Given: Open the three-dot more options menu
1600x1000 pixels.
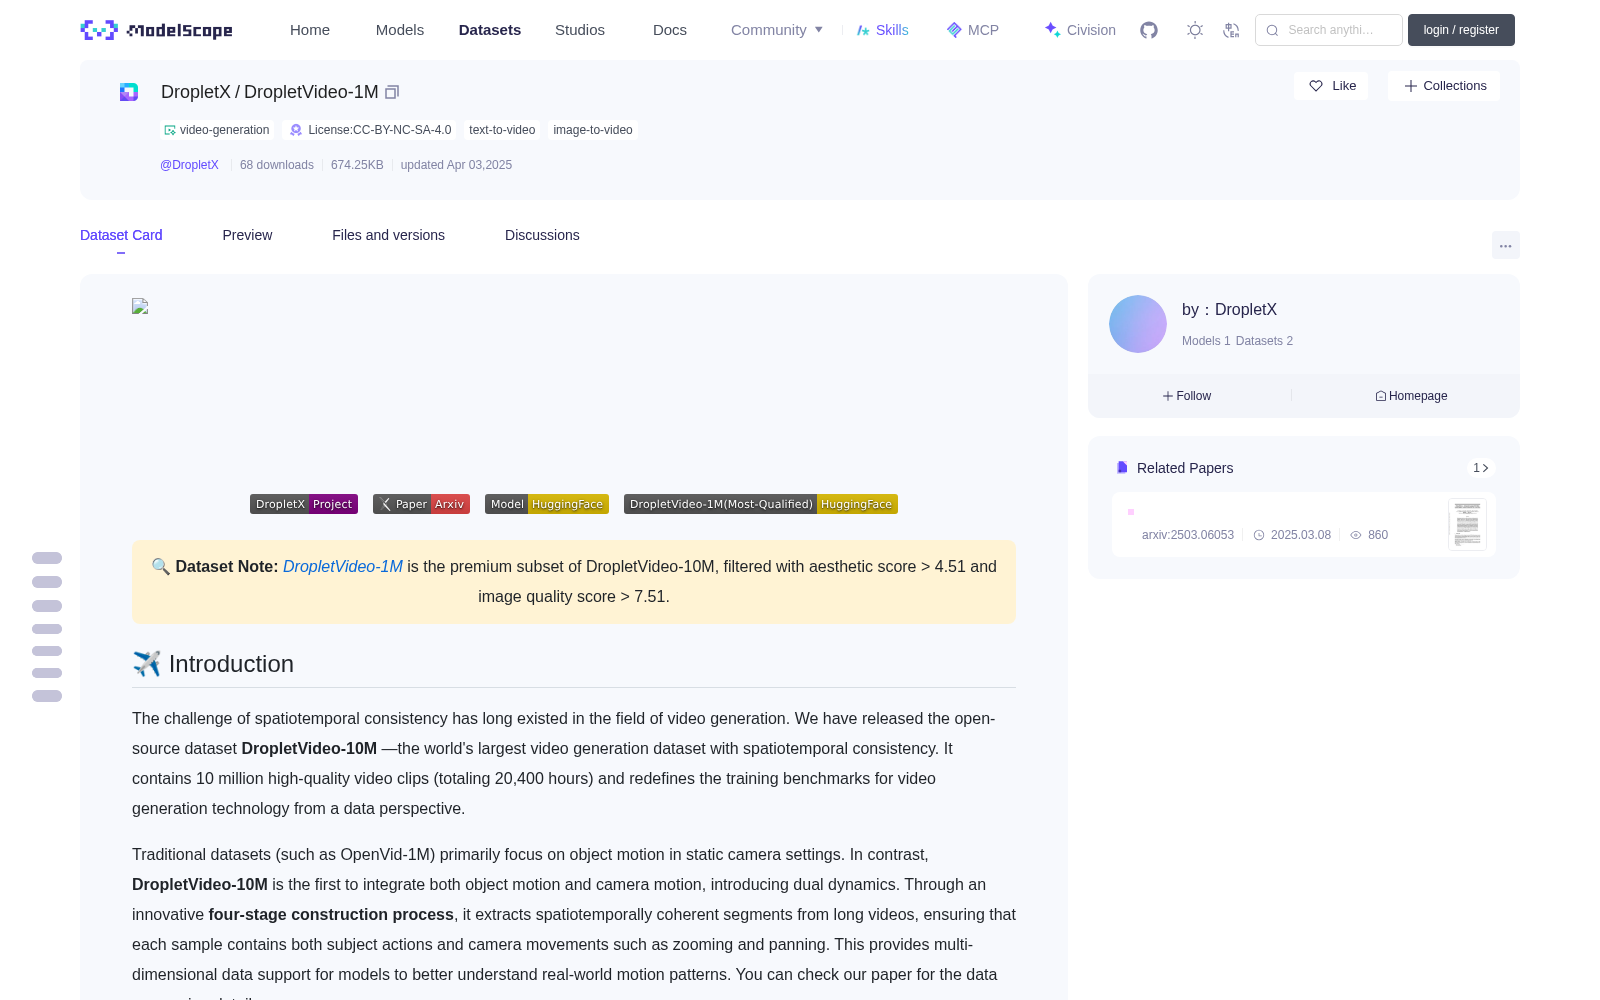Looking at the screenshot, I should click(x=1505, y=245).
